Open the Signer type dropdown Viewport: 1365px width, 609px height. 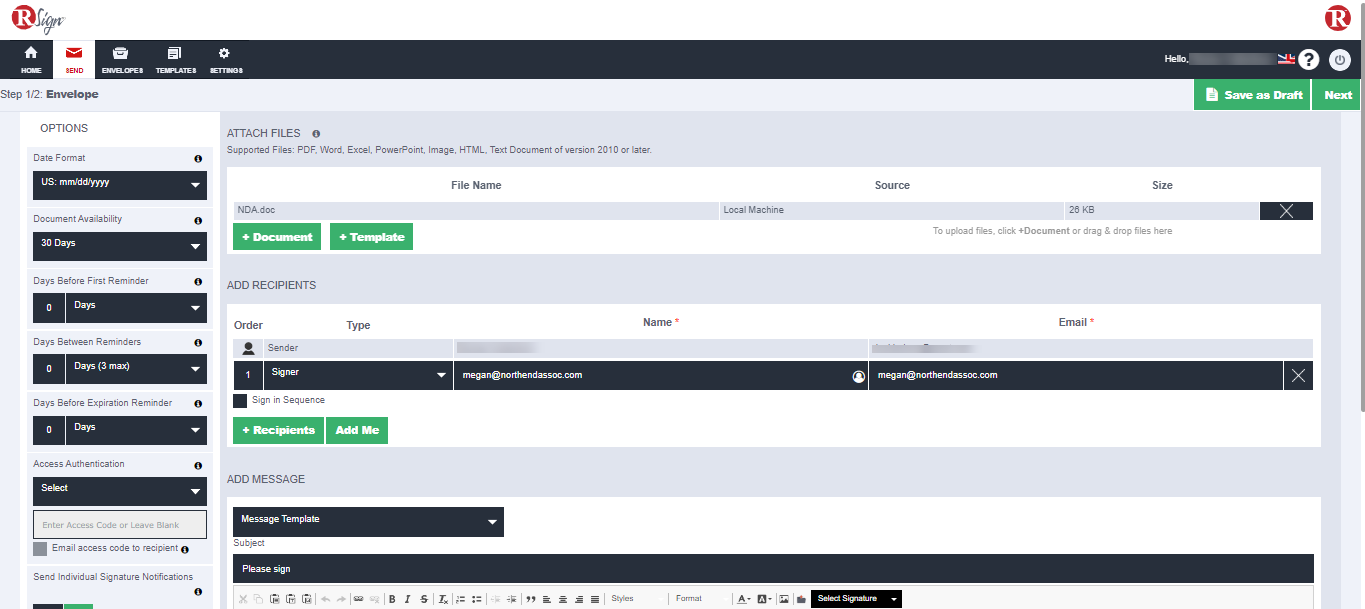coord(357,375)
